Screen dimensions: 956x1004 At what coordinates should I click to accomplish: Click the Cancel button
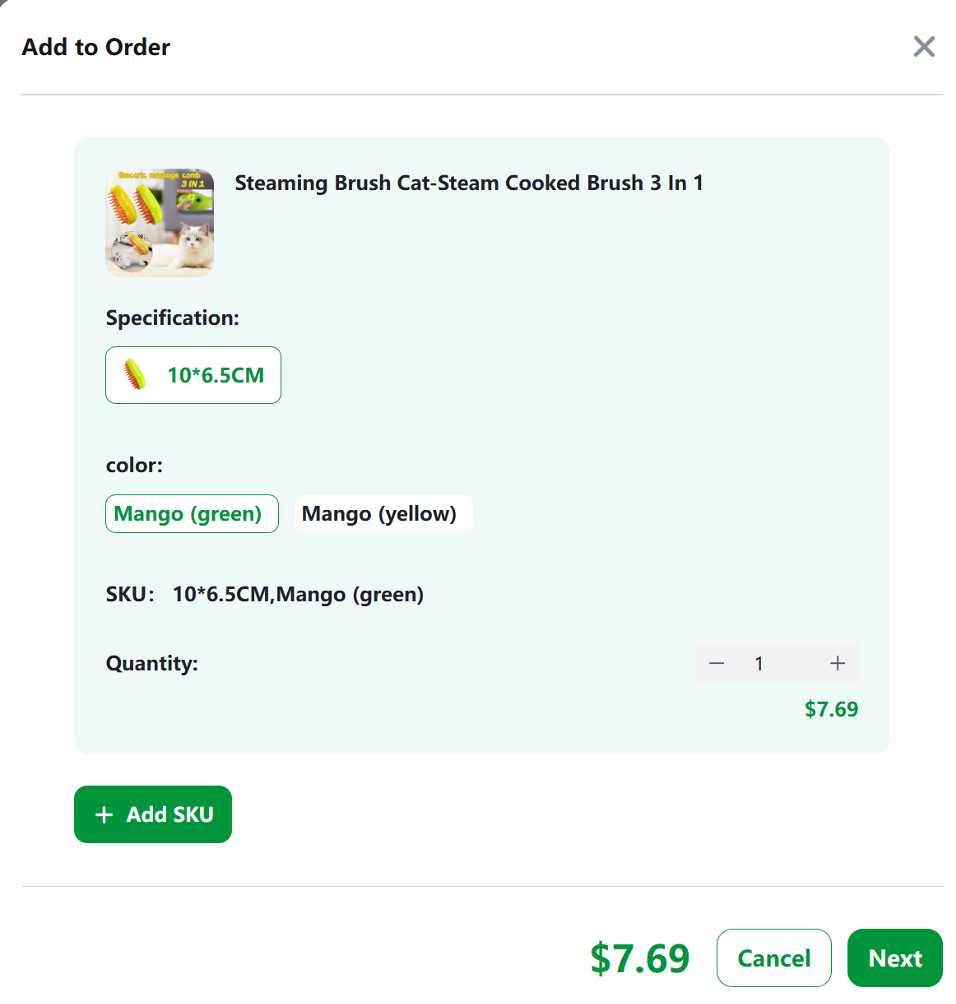pos(774,958)
